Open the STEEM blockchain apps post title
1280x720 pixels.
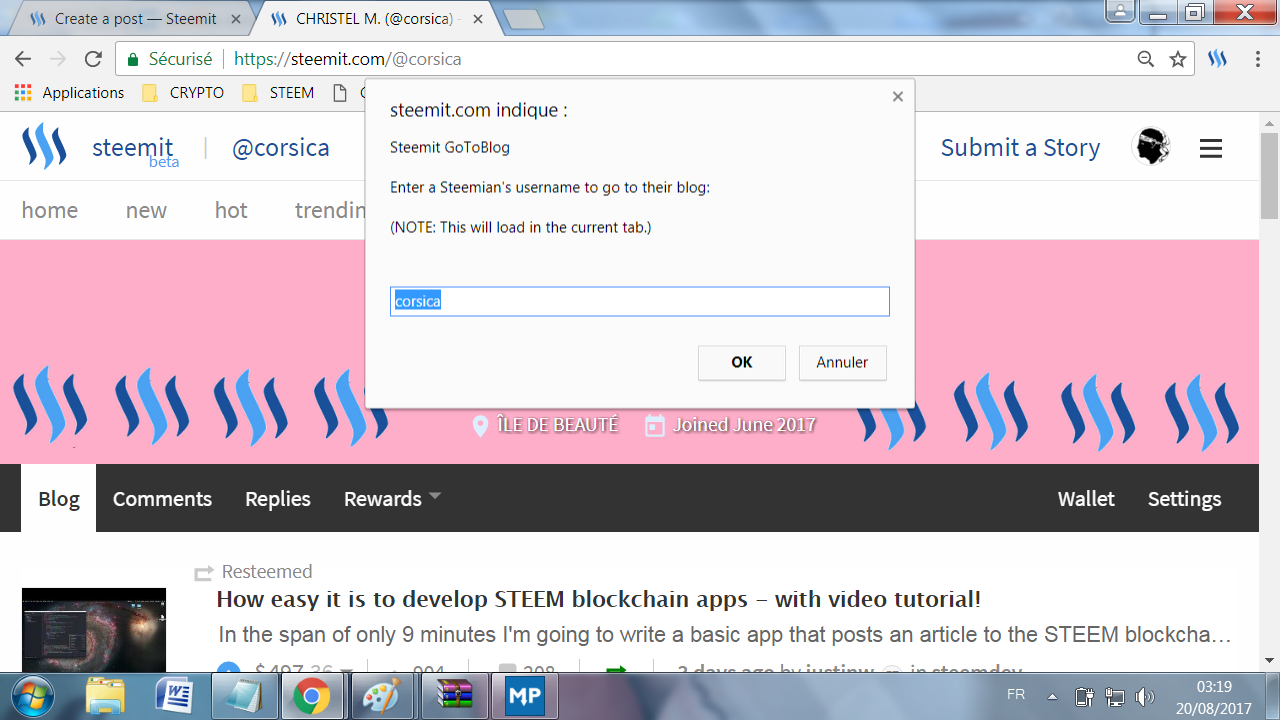click(x=599, y=599)
